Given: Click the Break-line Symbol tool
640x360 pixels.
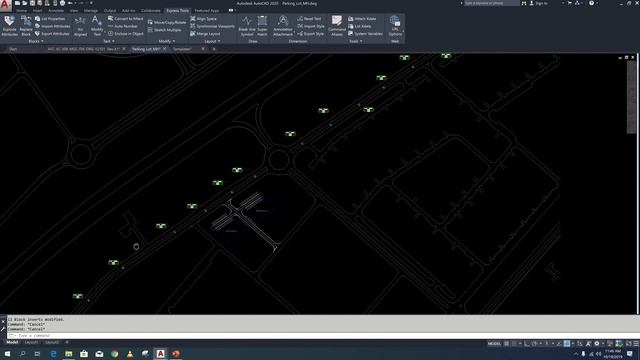Looking at the screenshot, I should coord(247,26).
